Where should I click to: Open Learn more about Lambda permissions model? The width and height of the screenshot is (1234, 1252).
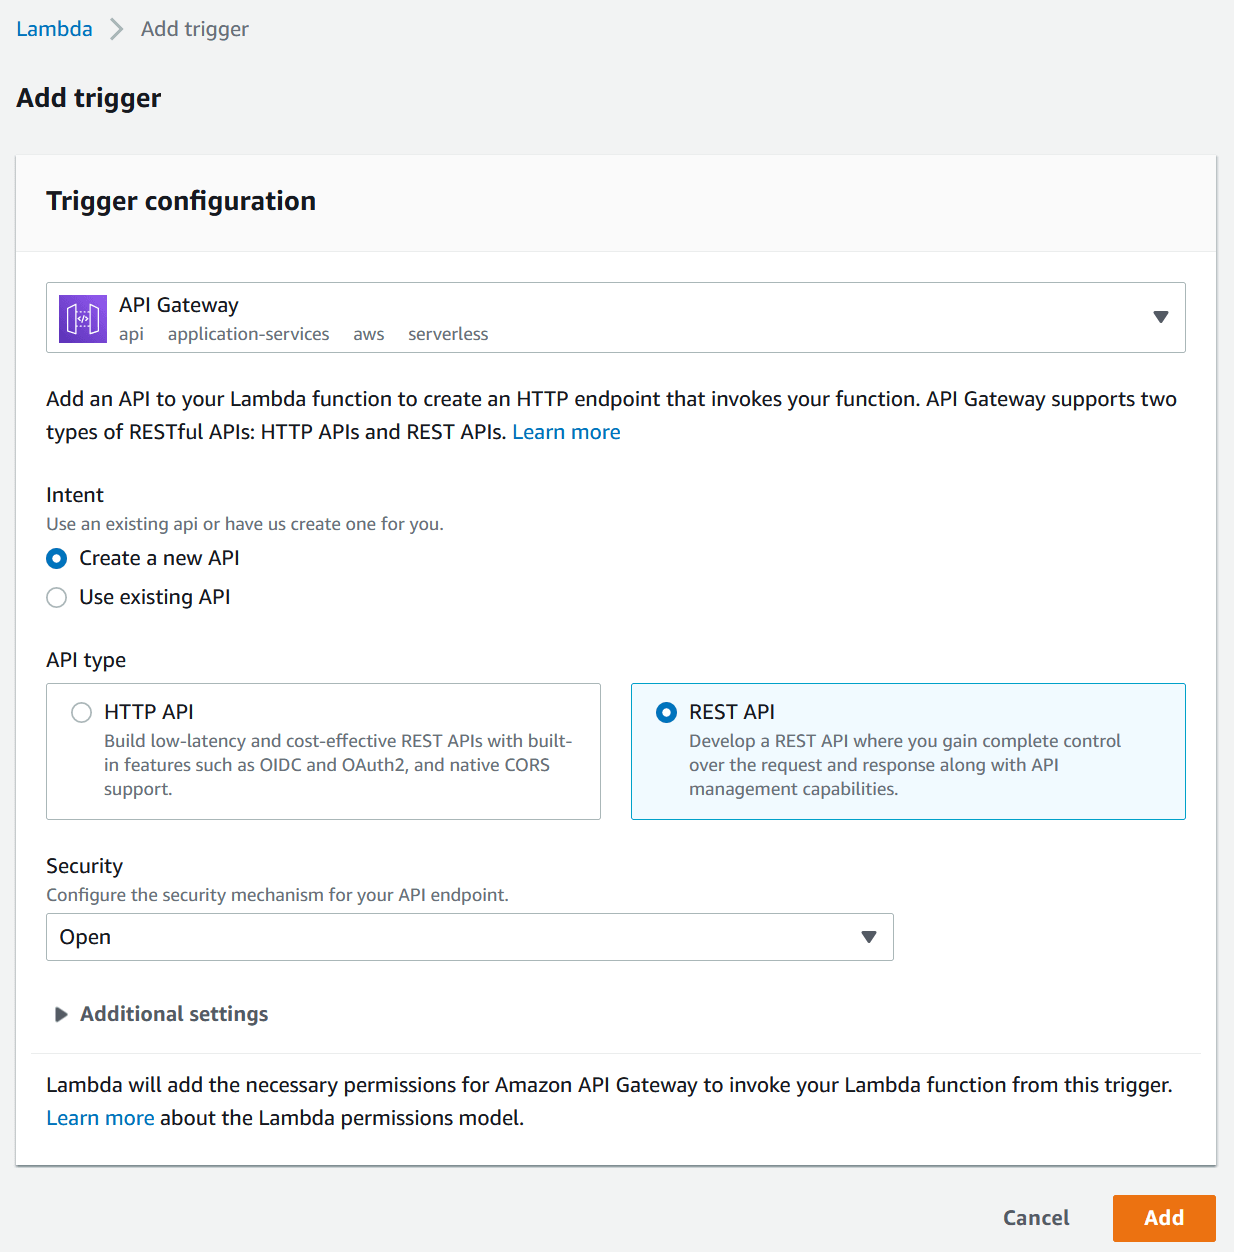tap(100, 1118)
